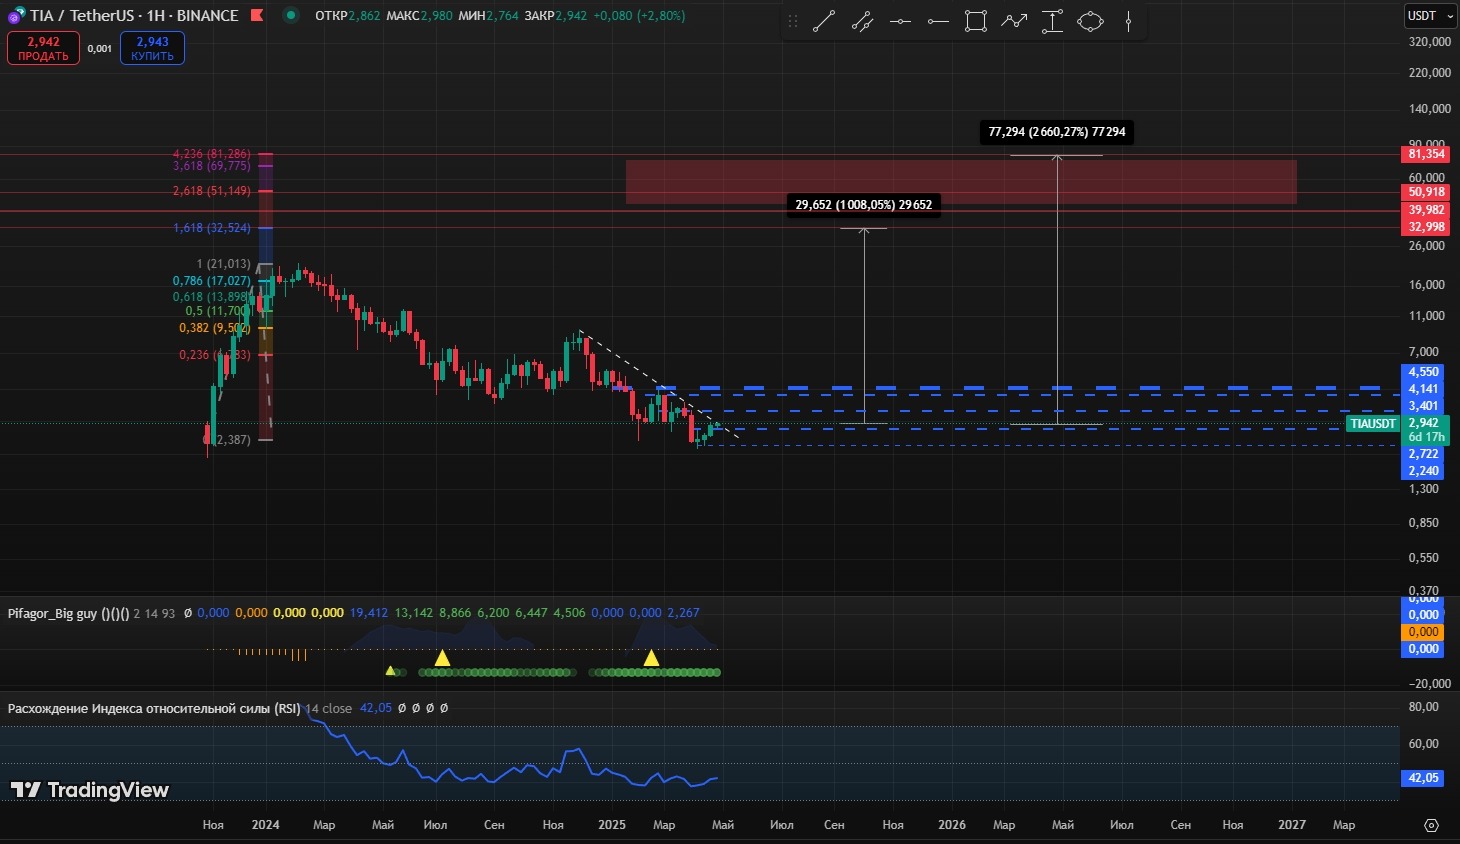This screenshot has width=1460, height=844.
Task: Click the 0,001 spread value
Action: [100, 48]
